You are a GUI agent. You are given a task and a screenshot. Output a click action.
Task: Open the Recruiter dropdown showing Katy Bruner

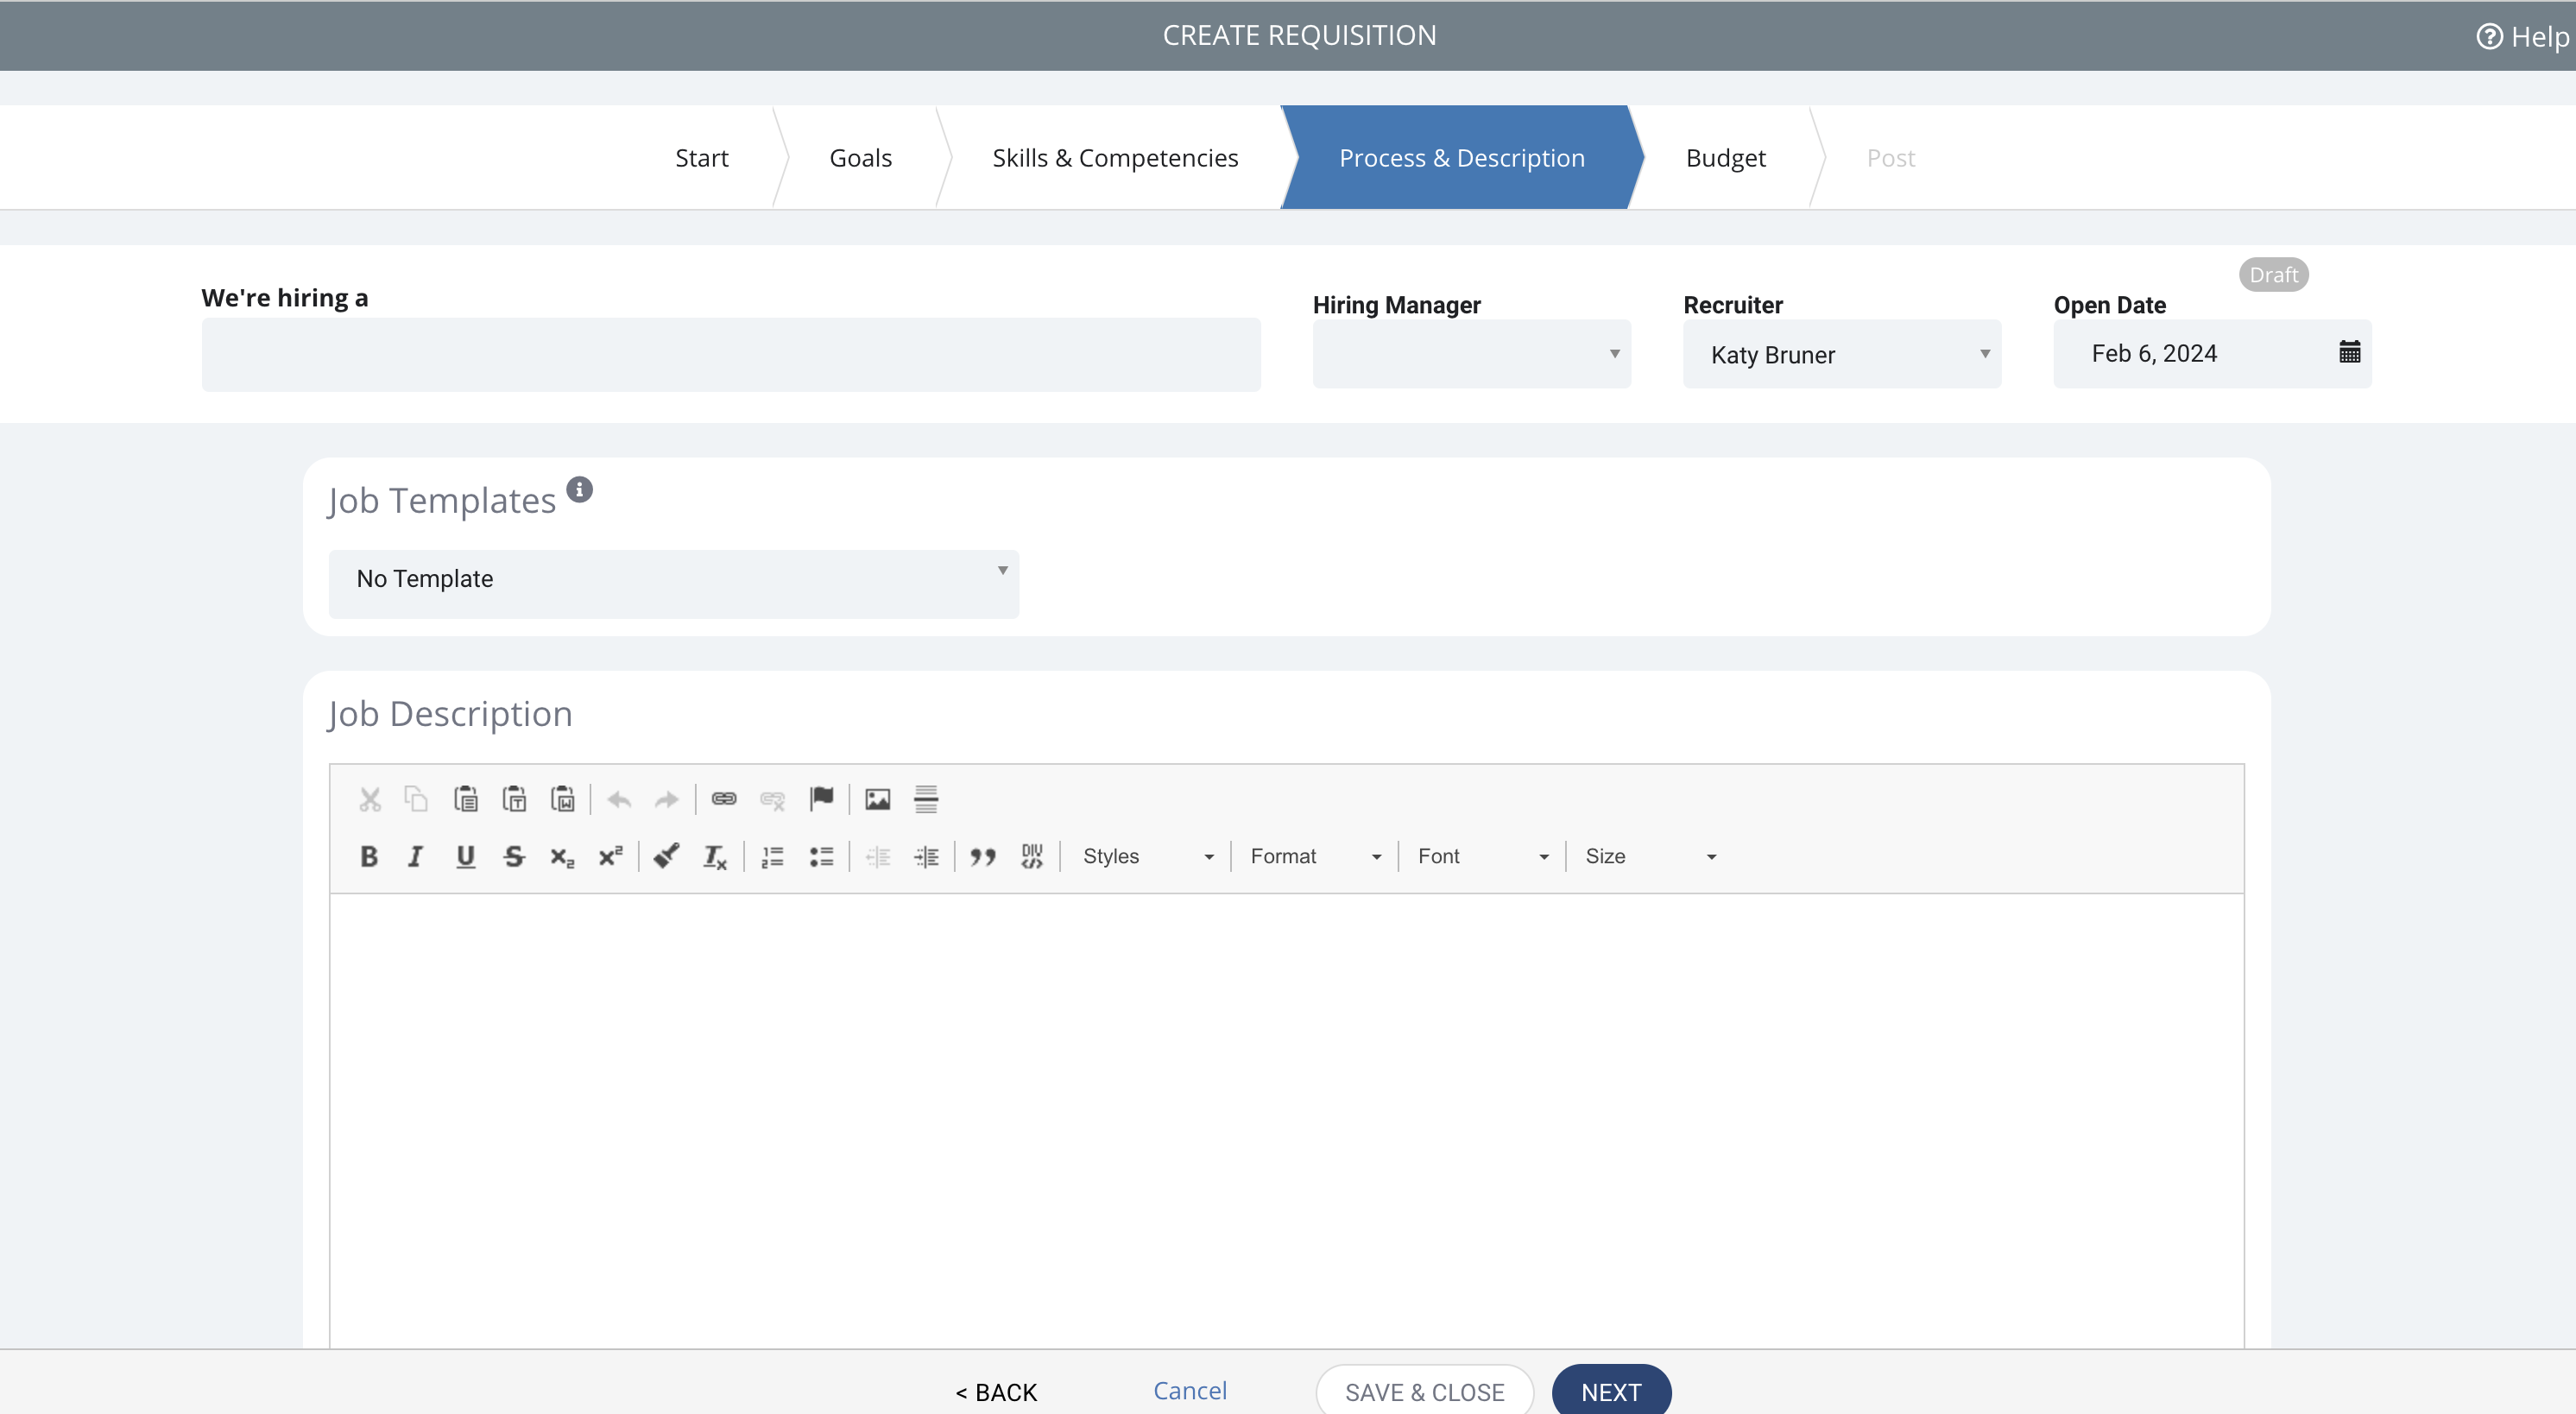click(x=1842, y=354)
